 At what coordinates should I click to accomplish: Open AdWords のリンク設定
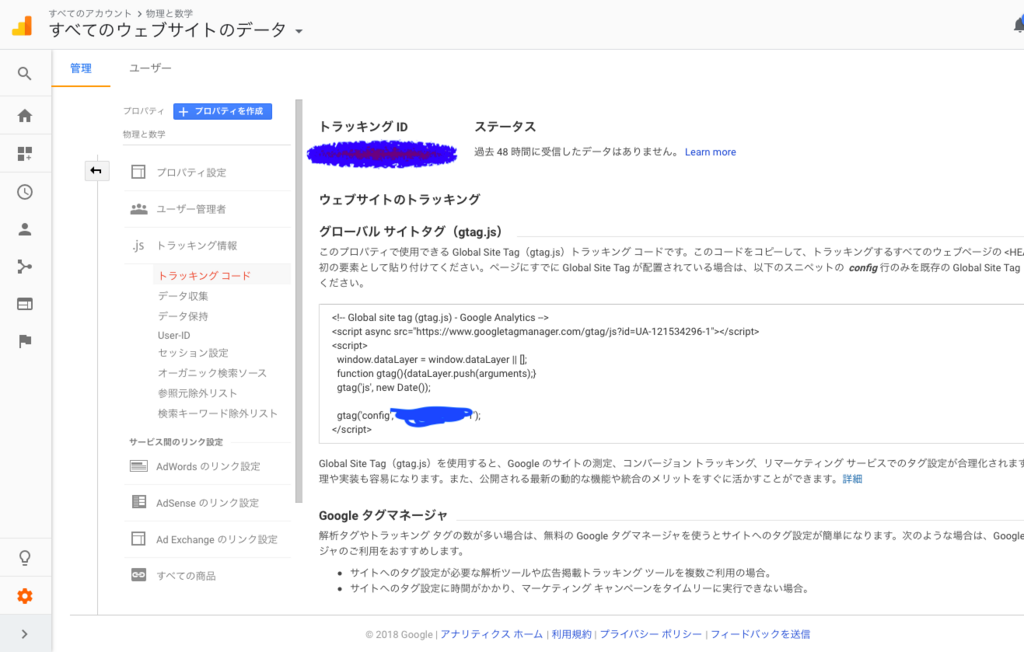click(207, 466)
